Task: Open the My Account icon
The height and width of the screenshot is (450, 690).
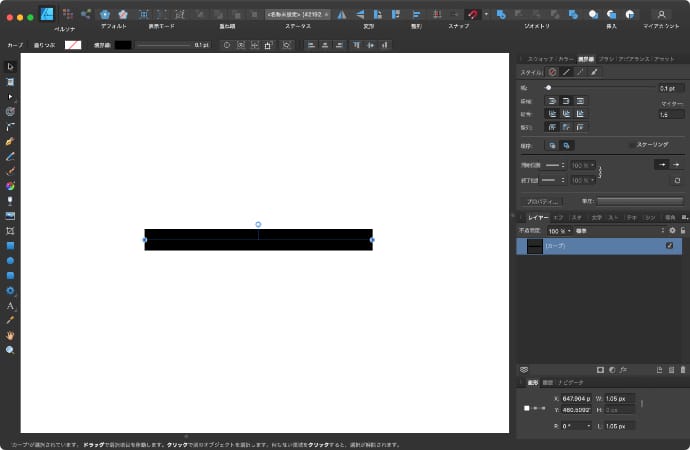Action: [x=661, y=14]
